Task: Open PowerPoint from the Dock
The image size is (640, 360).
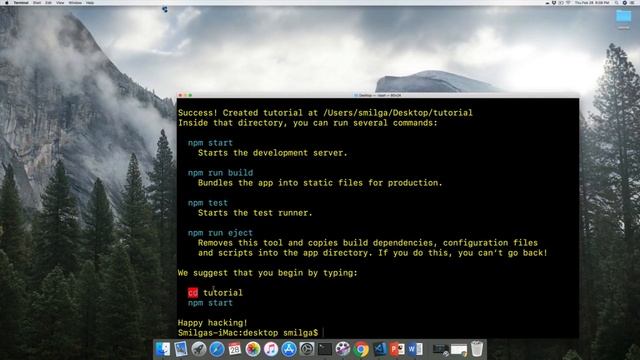Action: 397,349
